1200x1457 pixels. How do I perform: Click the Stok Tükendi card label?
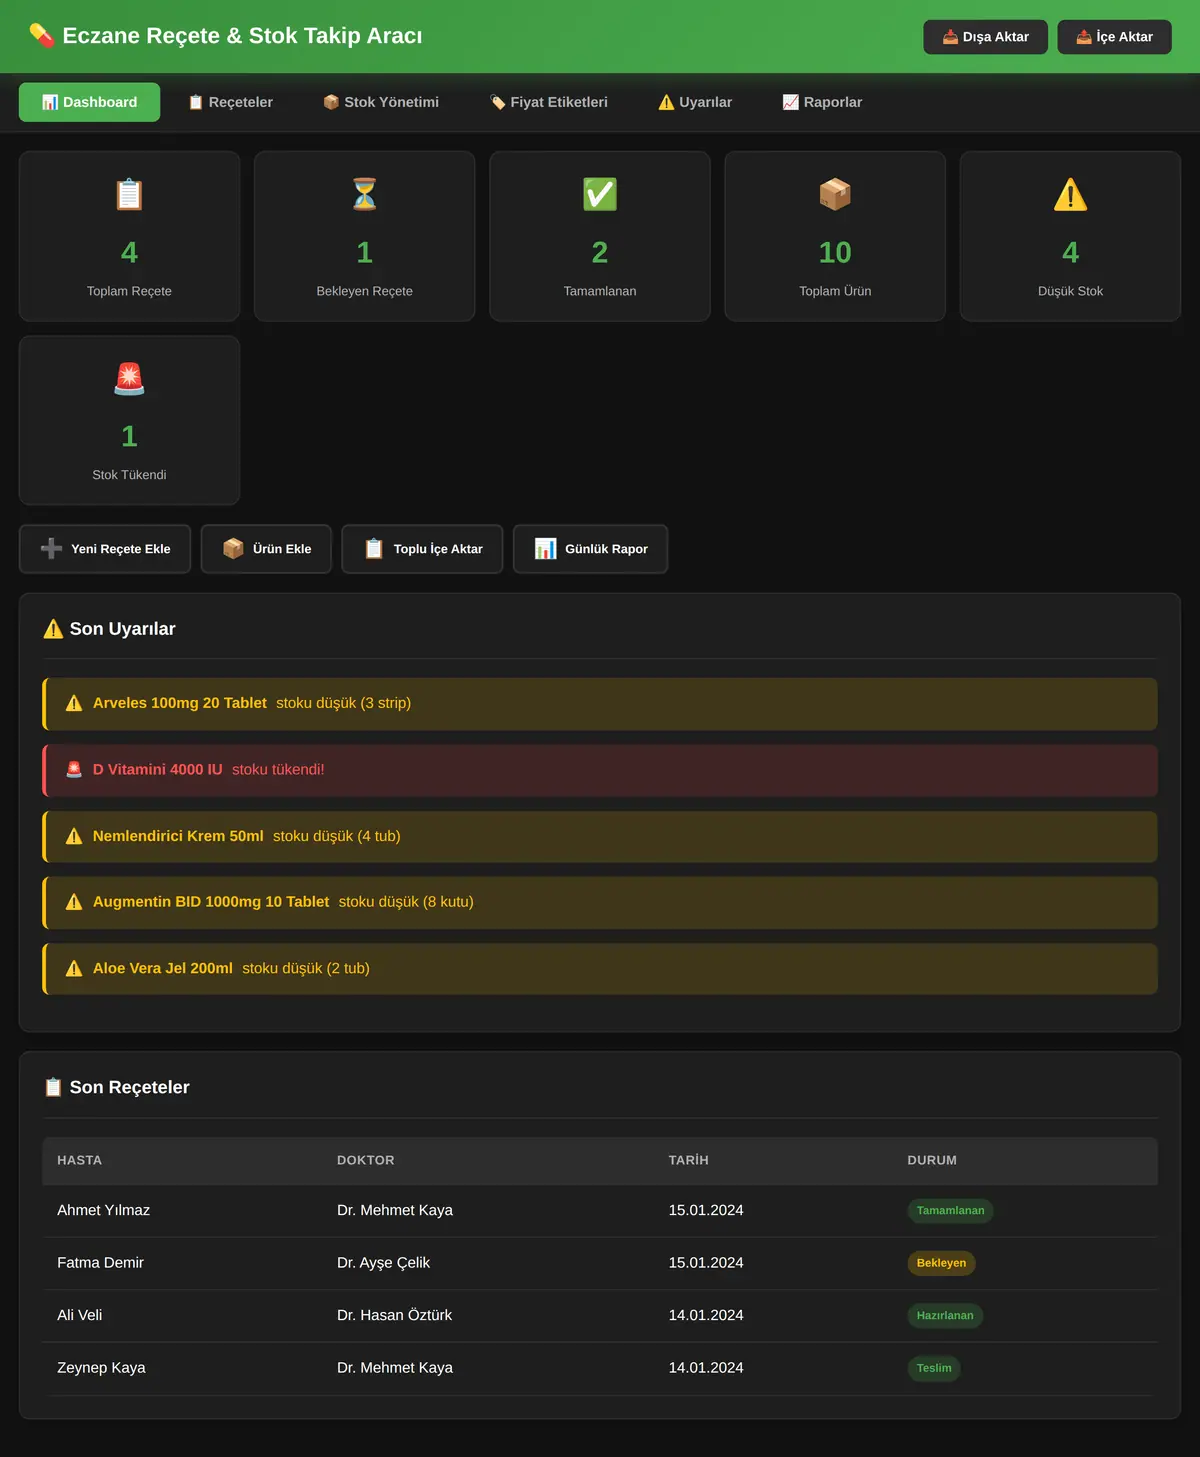(129, 475)
